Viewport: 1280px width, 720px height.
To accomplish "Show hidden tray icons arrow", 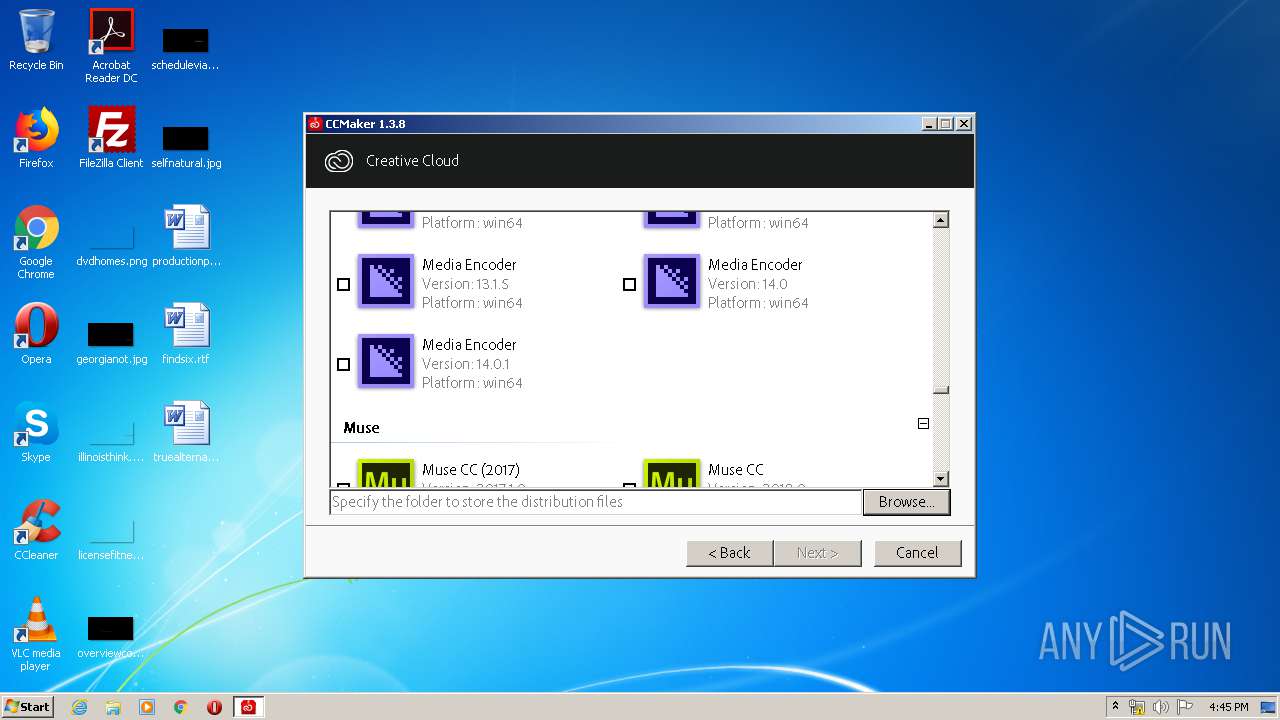I will coord(1115,707).
